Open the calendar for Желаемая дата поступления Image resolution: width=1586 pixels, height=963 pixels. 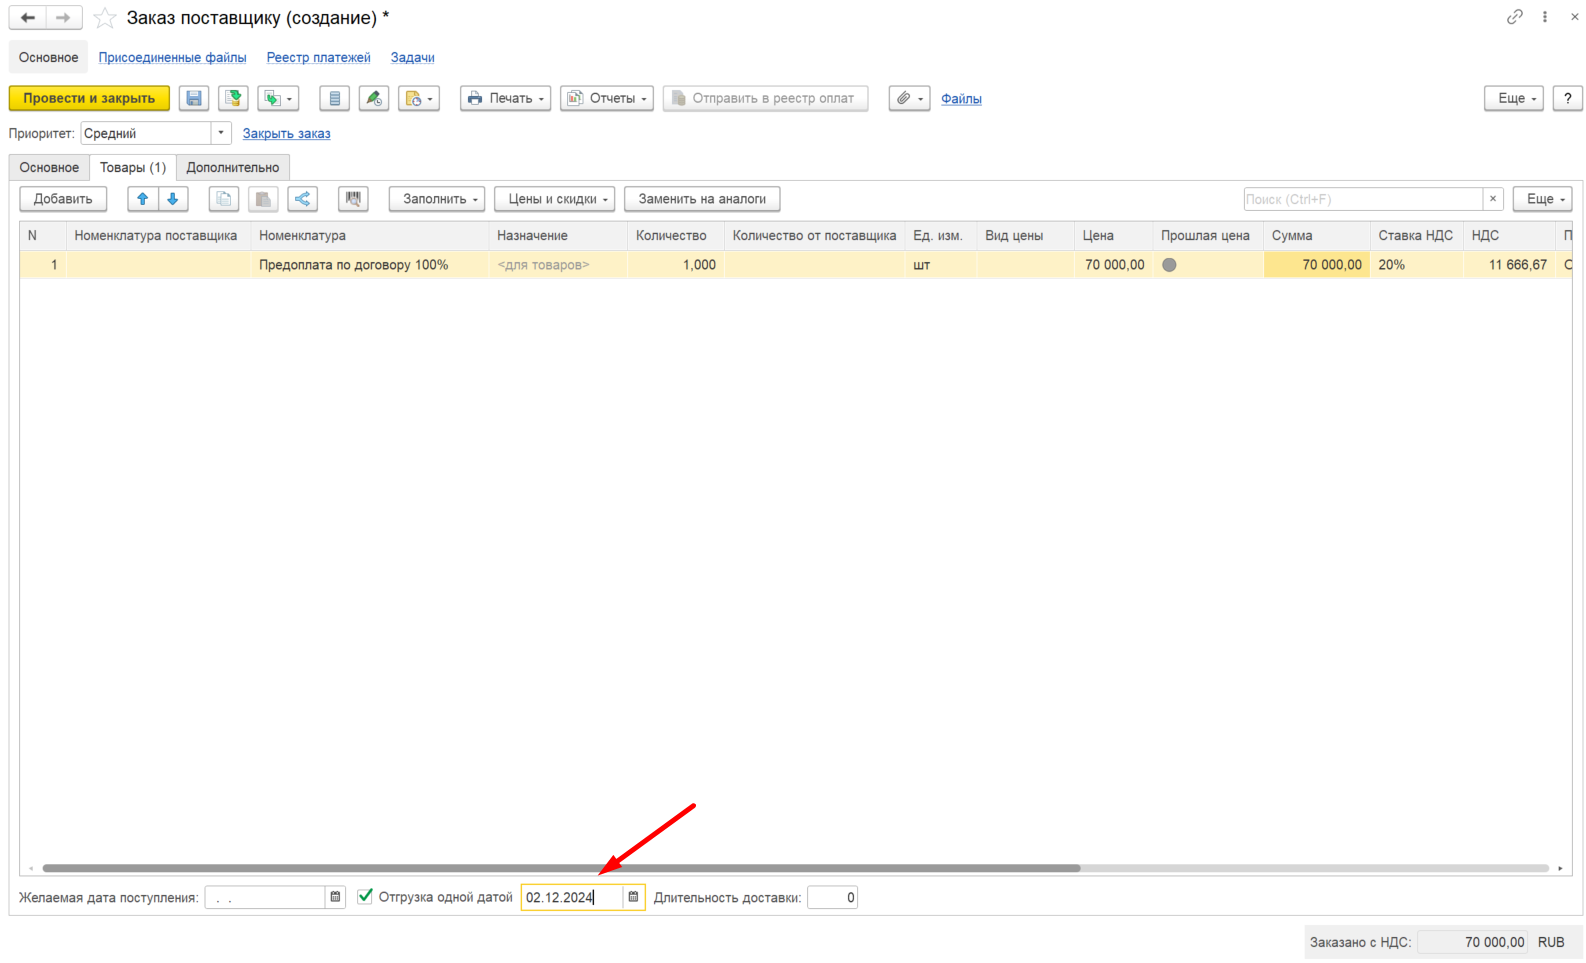tap(336, 897)
